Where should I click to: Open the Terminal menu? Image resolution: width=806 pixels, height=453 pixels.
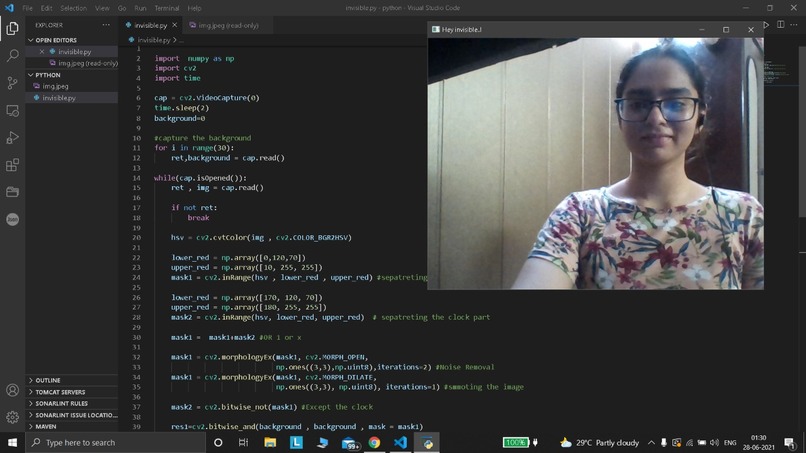tap(167, 8)
